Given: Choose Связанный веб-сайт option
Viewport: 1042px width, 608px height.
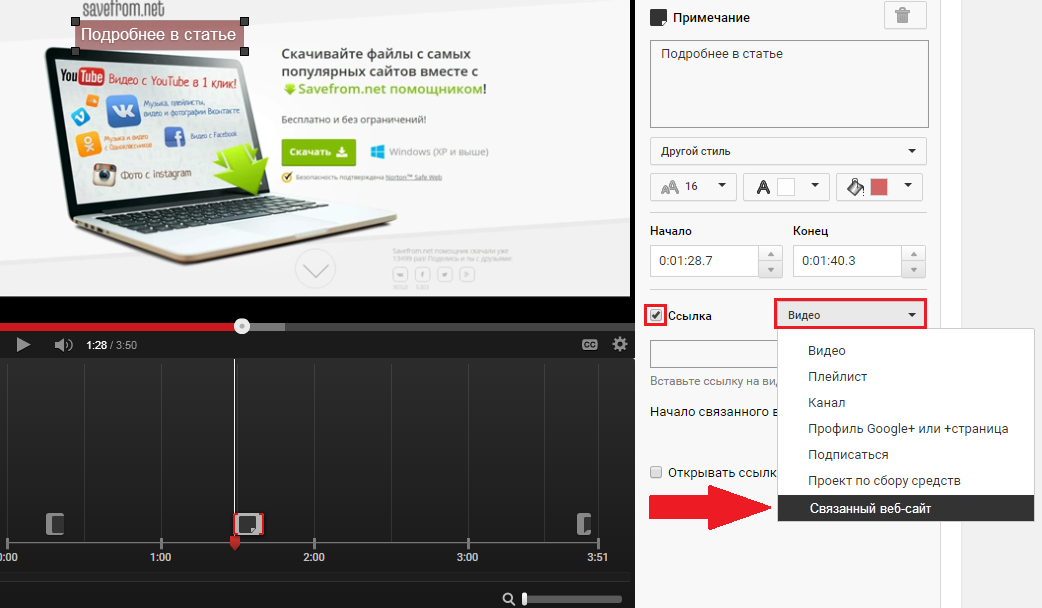Looking at the screenshot, I should (906, 508).
